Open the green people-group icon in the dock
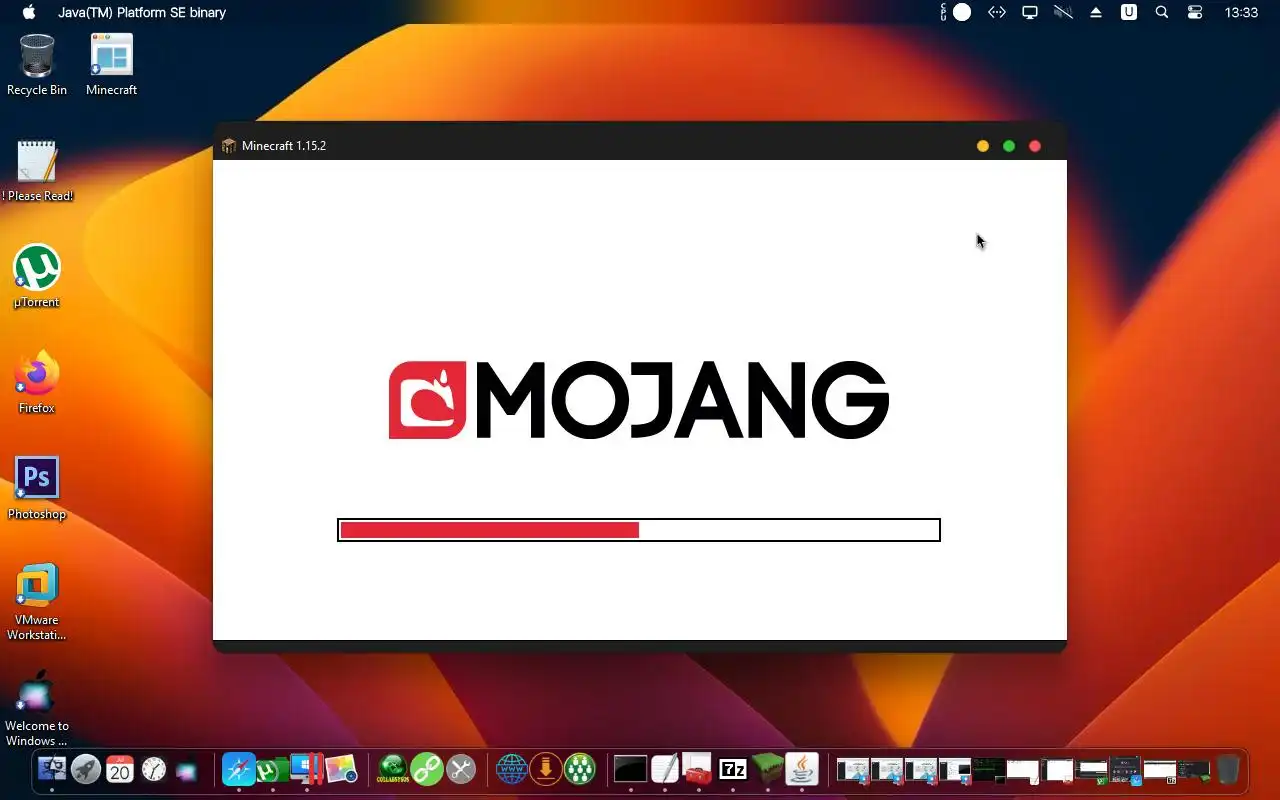 (580, 769)
